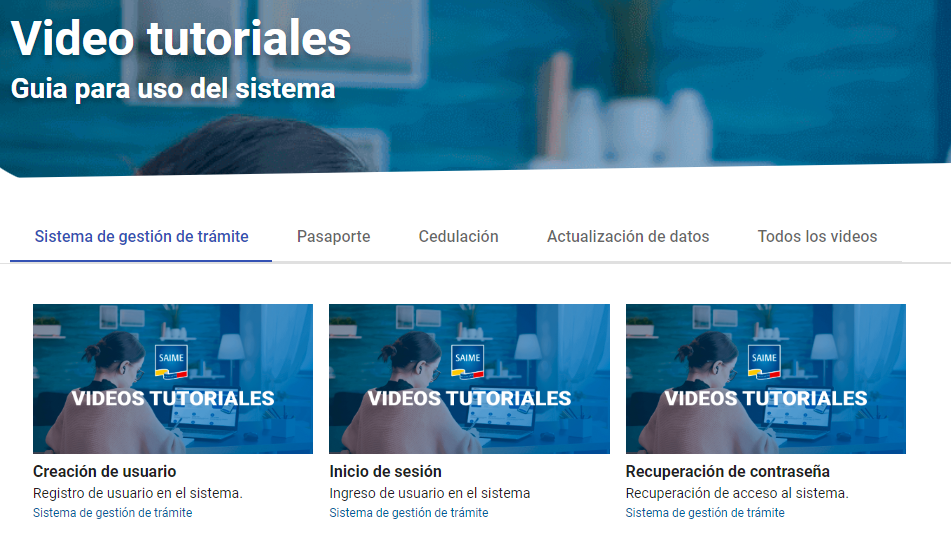Click the SAIME logo on Creación de usuario thumbnail
This screenshot has width=951, height=533.
tap(171, 362)
